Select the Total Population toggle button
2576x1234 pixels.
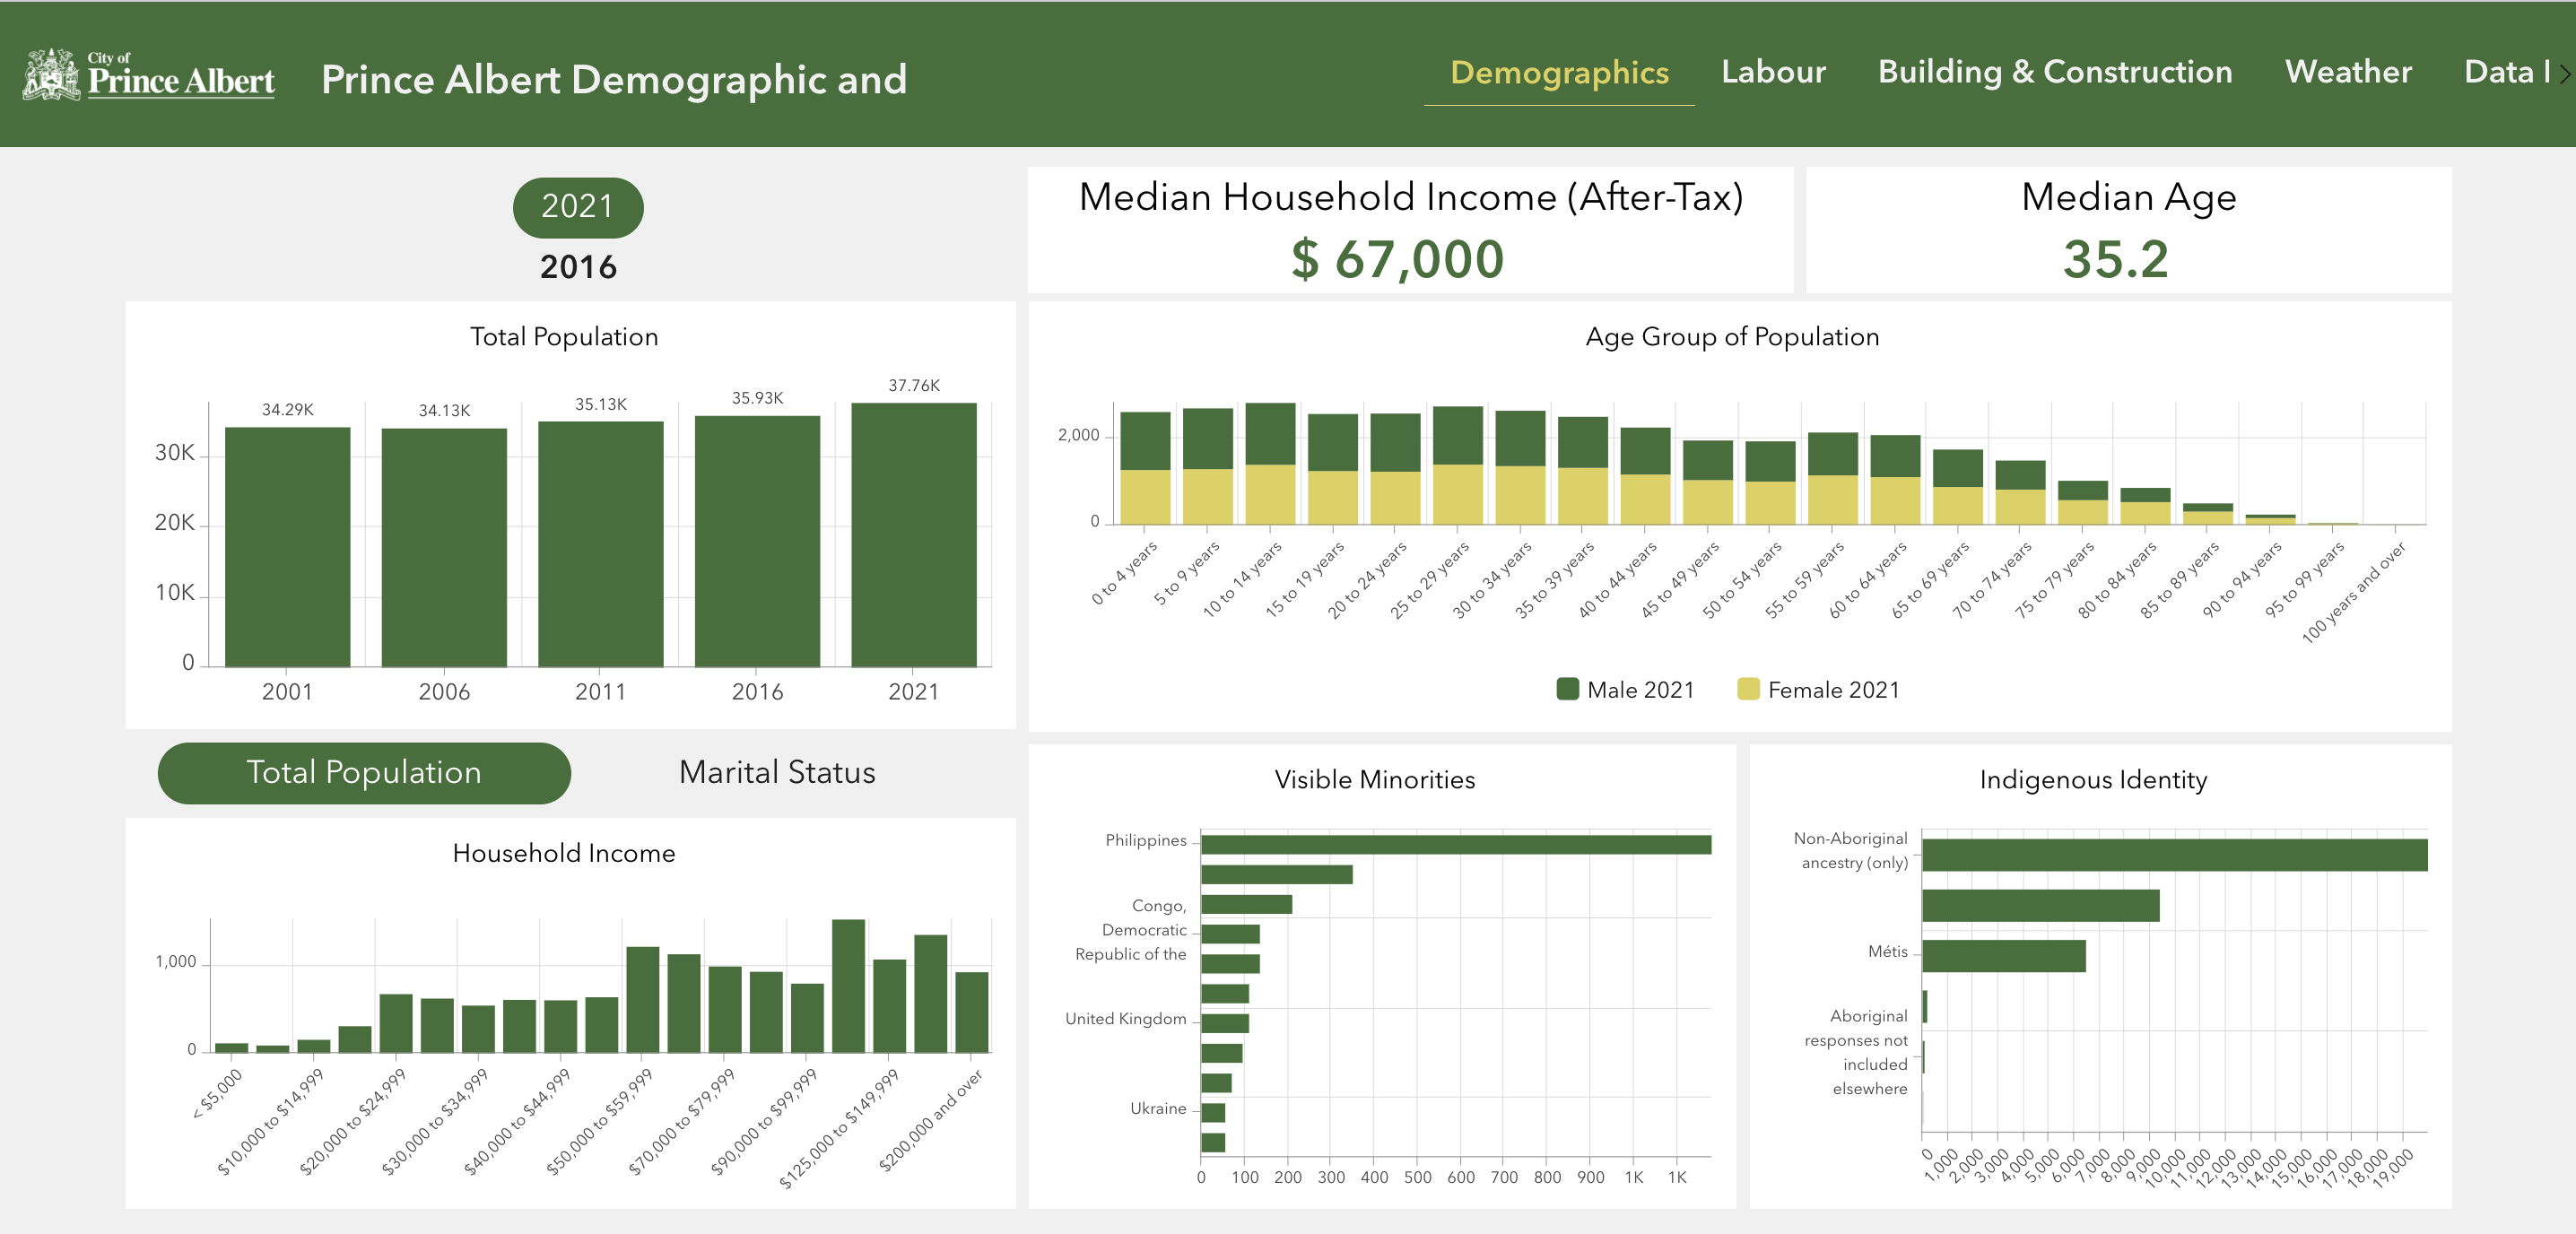[363, 772]
